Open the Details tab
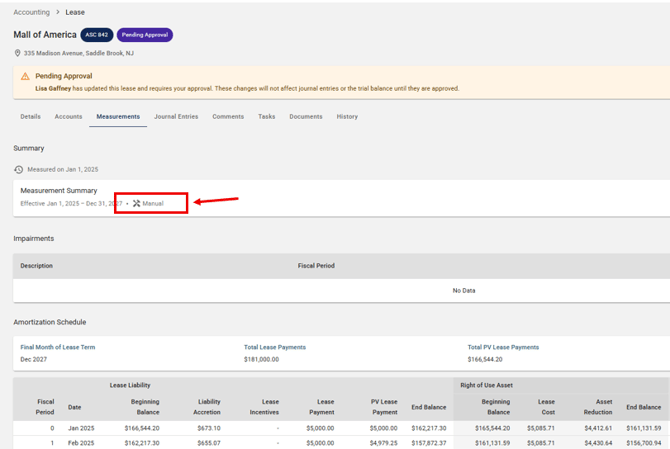This screenshot has width=670, height=449. point(30,117)
